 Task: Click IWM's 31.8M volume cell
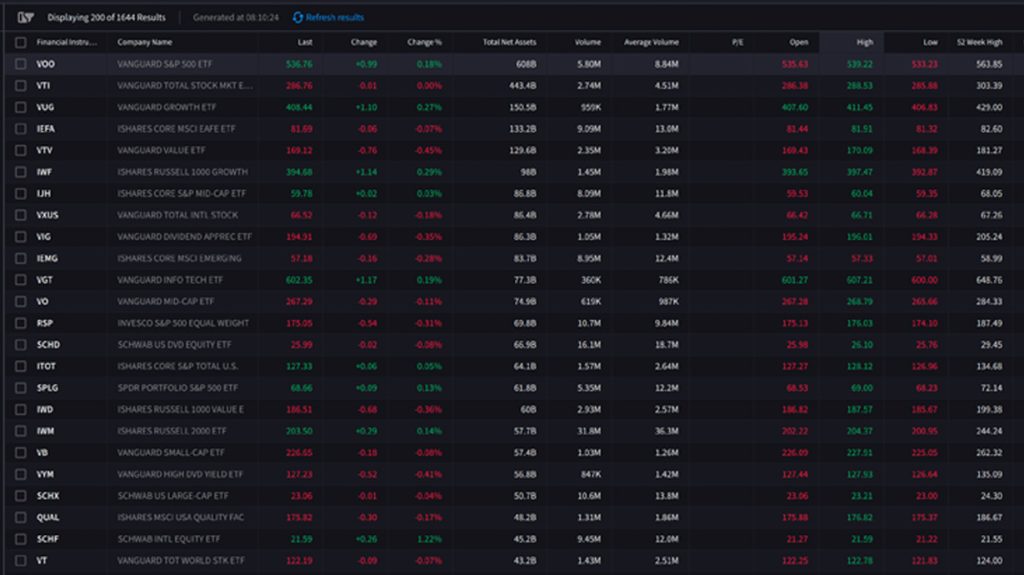[589, 431]
